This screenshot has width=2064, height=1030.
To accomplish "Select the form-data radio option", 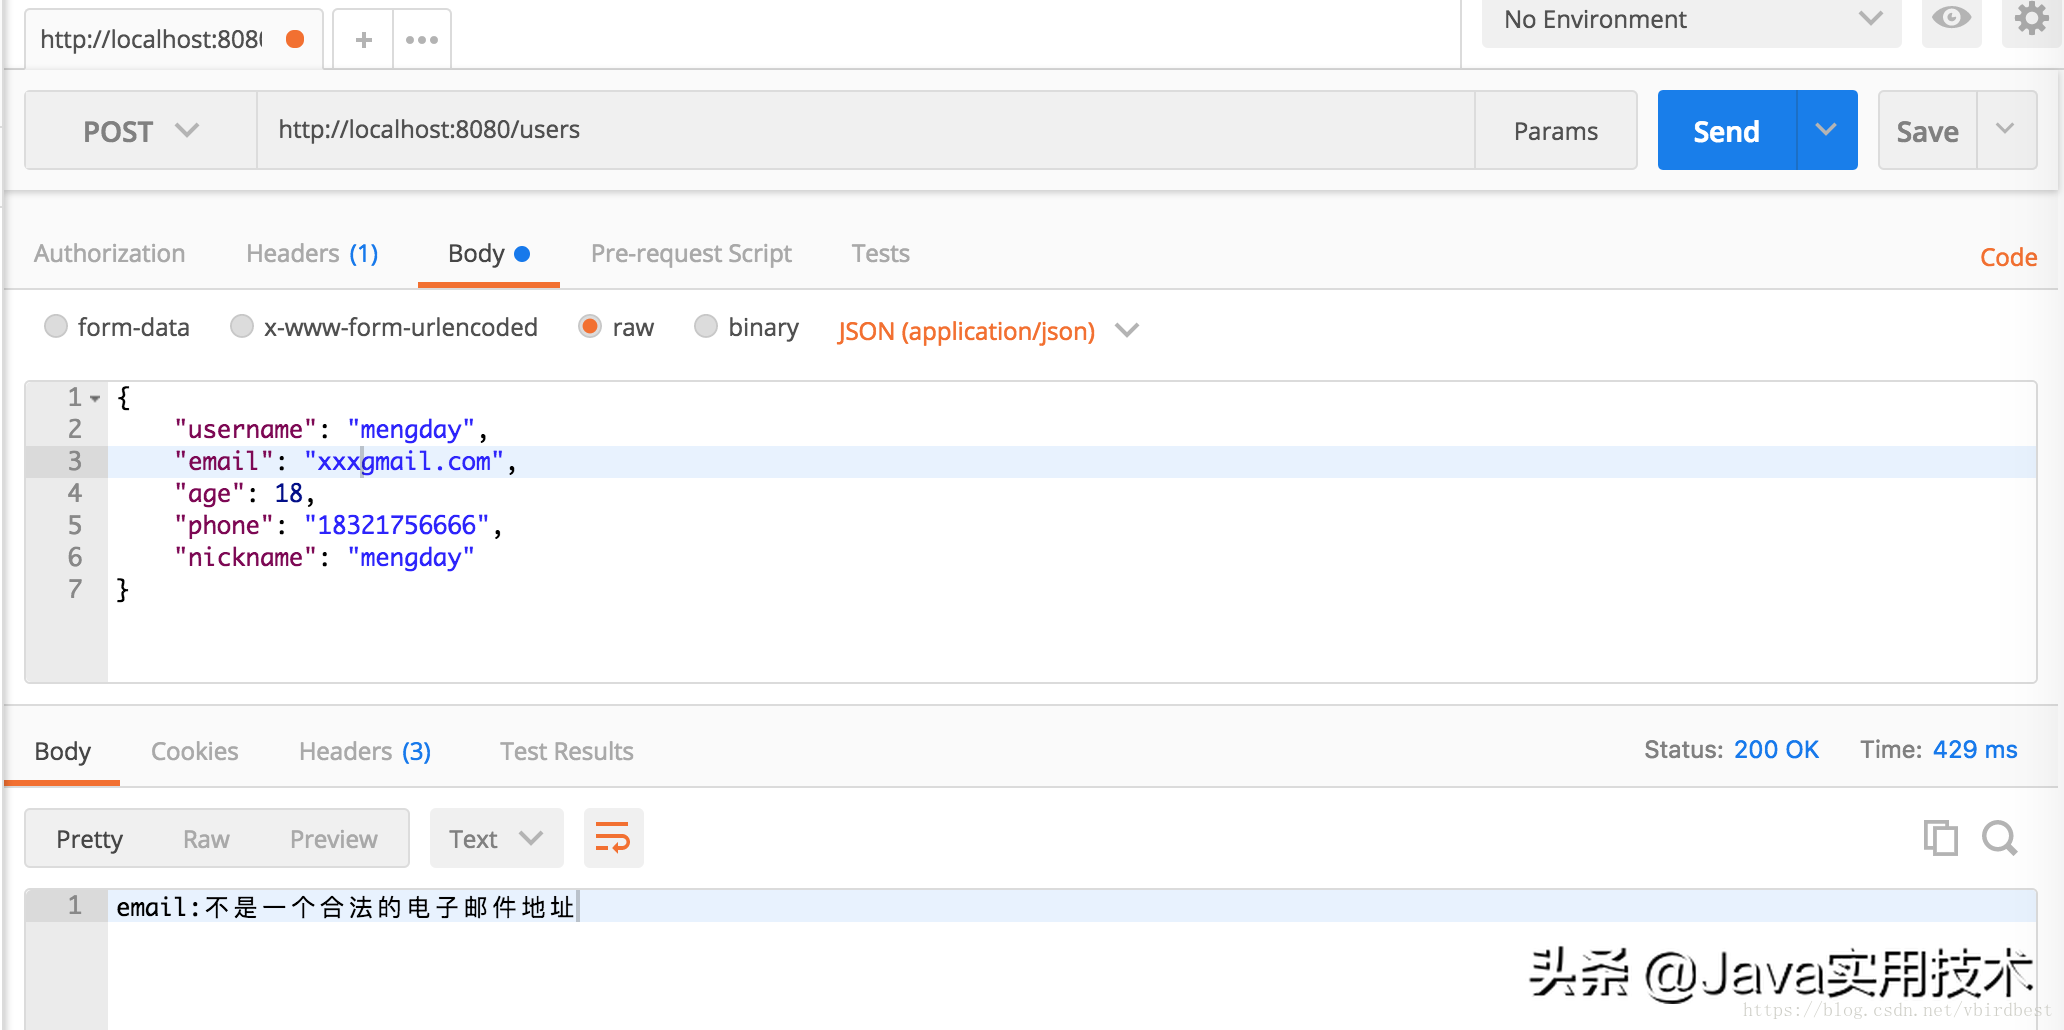I will point(56,327).
